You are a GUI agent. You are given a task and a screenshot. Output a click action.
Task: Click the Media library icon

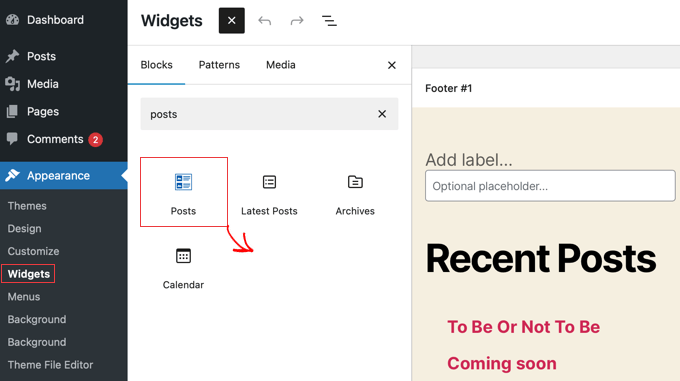[x=13, y=84]
